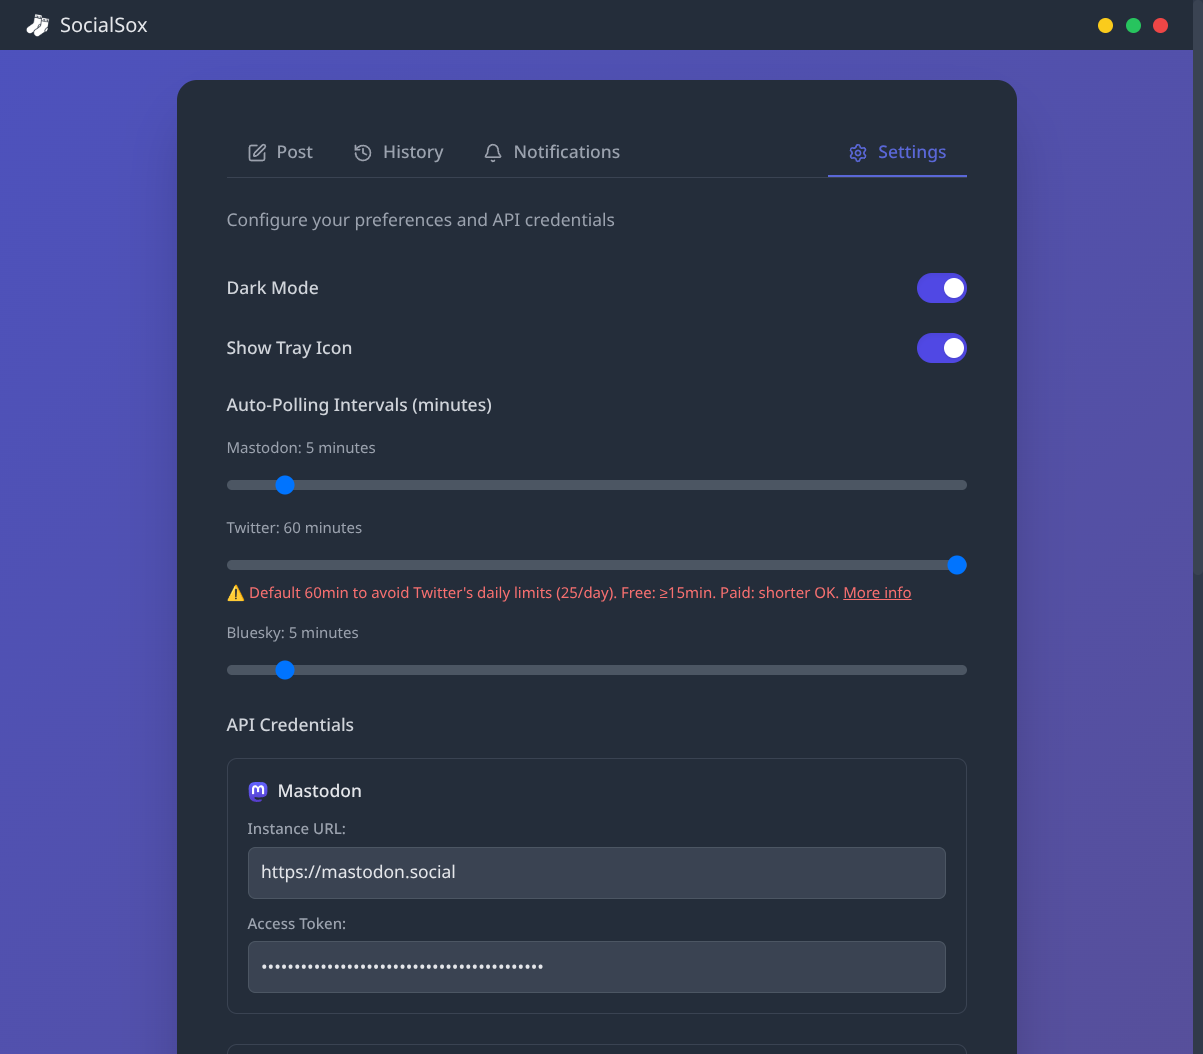Viewport: 1203px width, 1054px height.
Task: Click into the Mastodon Access Token field
Action: 596,967
